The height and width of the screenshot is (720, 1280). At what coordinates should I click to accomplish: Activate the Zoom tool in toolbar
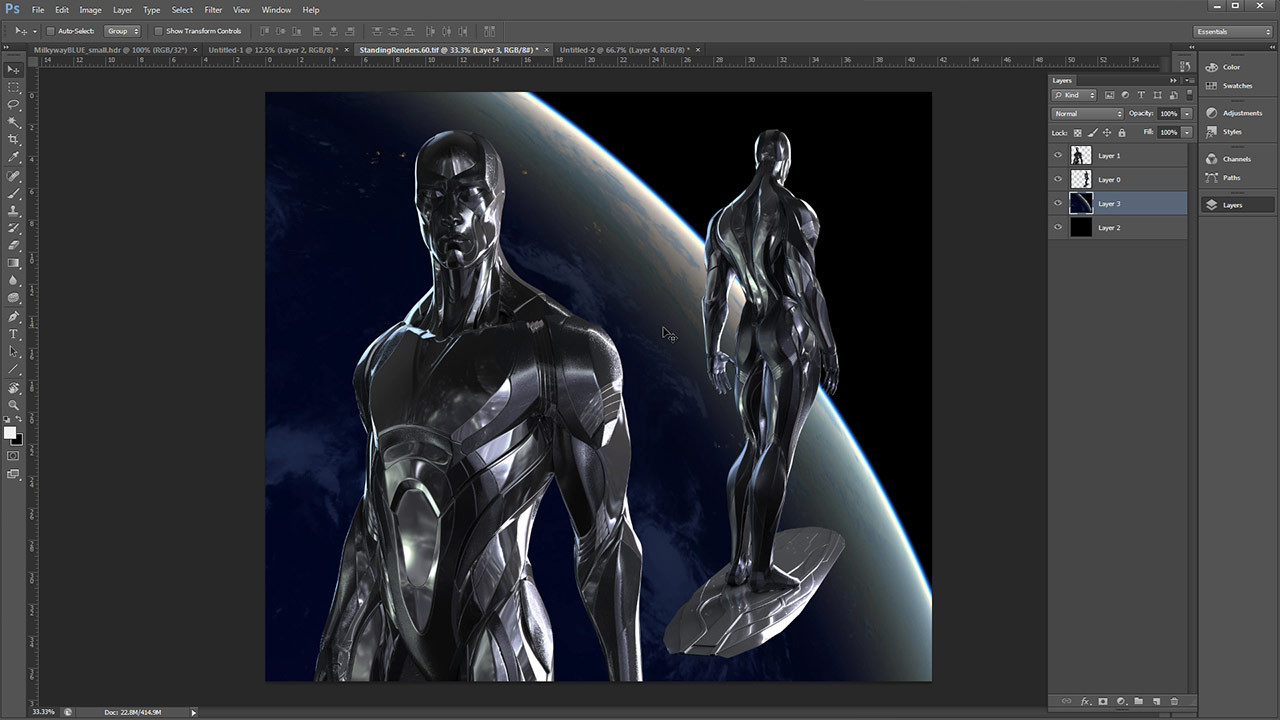click(x=14, y=405)
